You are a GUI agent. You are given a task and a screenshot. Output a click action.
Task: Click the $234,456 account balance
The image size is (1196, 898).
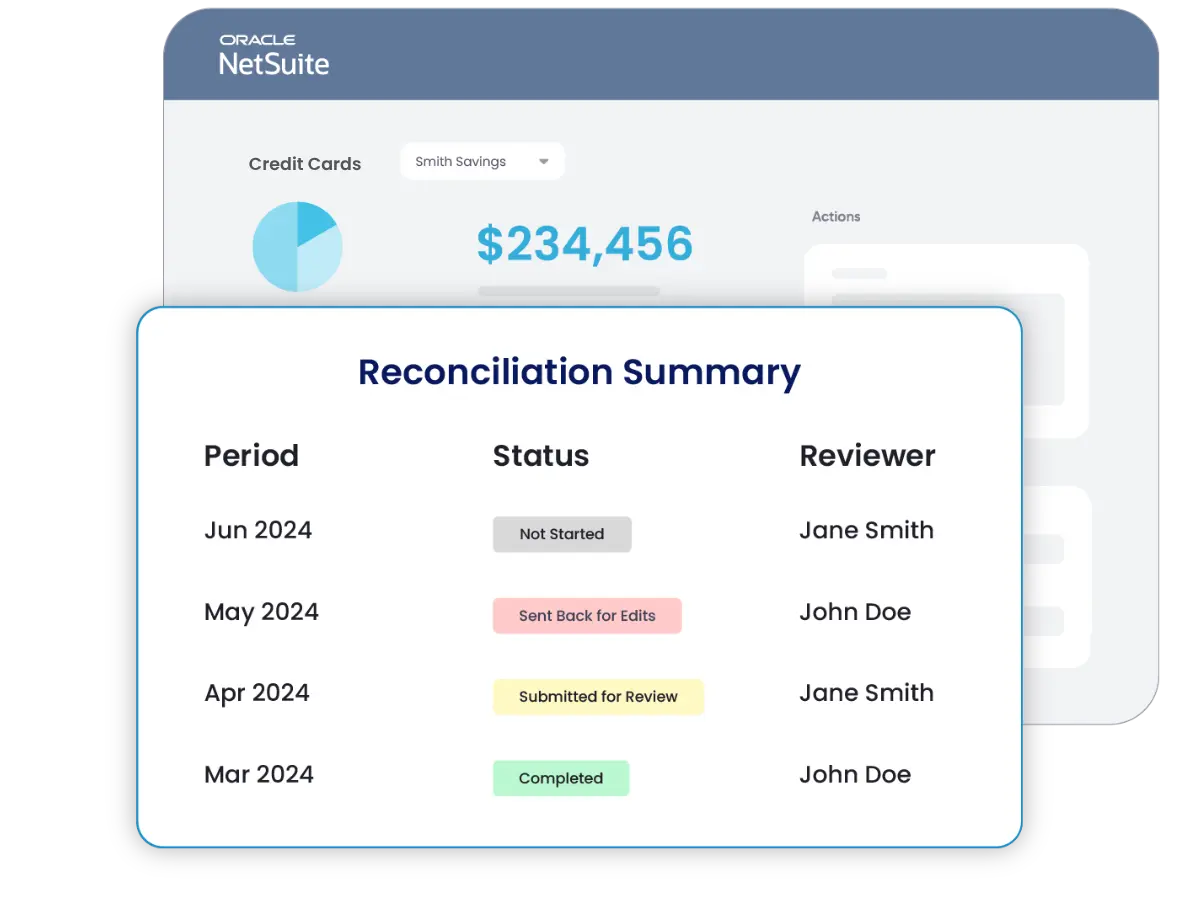(585, 243)
